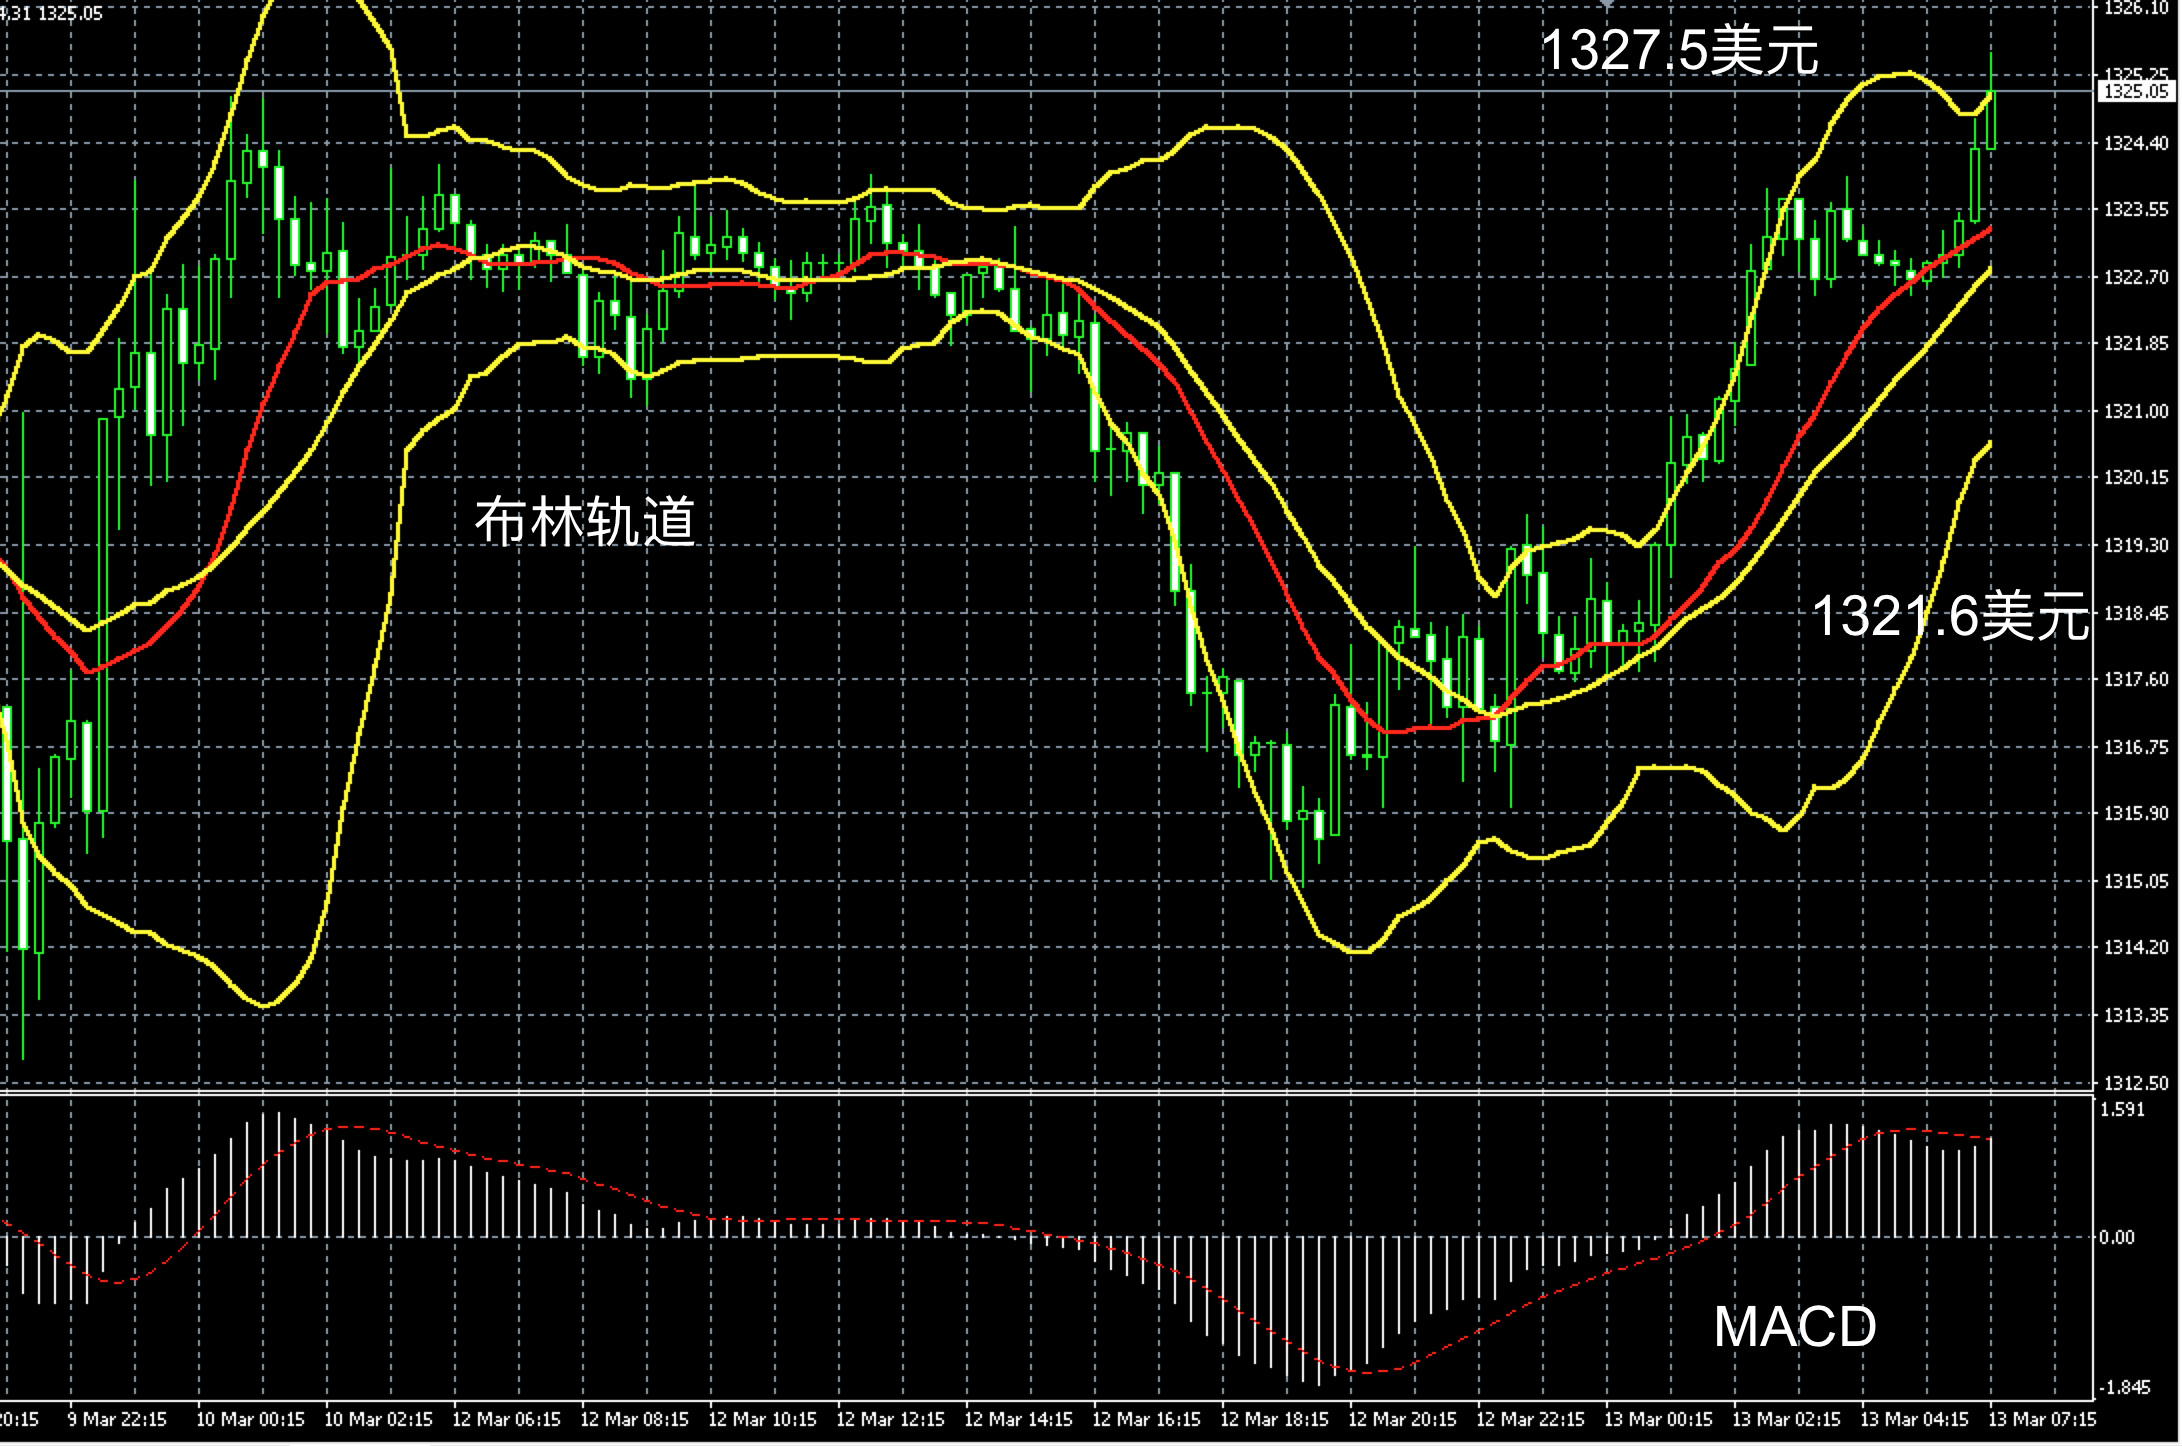Click the 12 Mar 20:15 time label
This screenshot has width=2182, height=1446.
pyautogui.click(x=1402, y=1419)
